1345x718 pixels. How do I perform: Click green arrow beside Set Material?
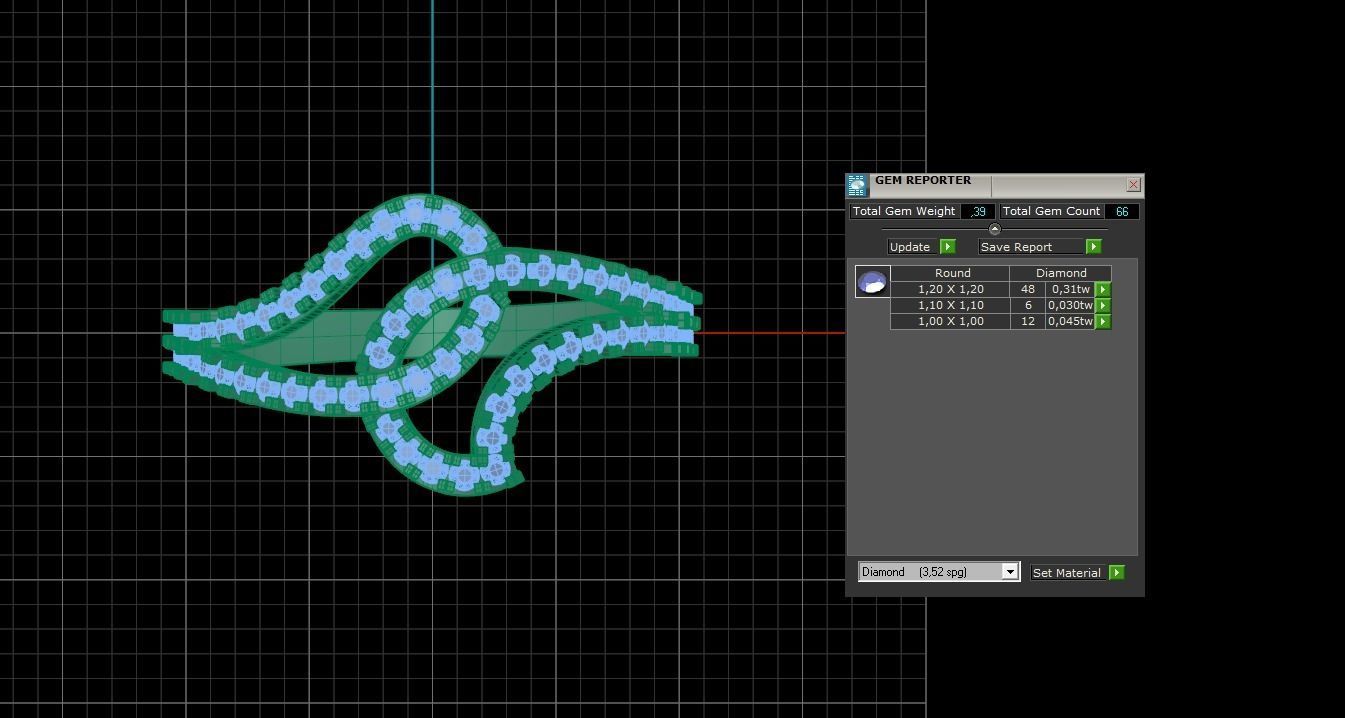point(1117,573)
